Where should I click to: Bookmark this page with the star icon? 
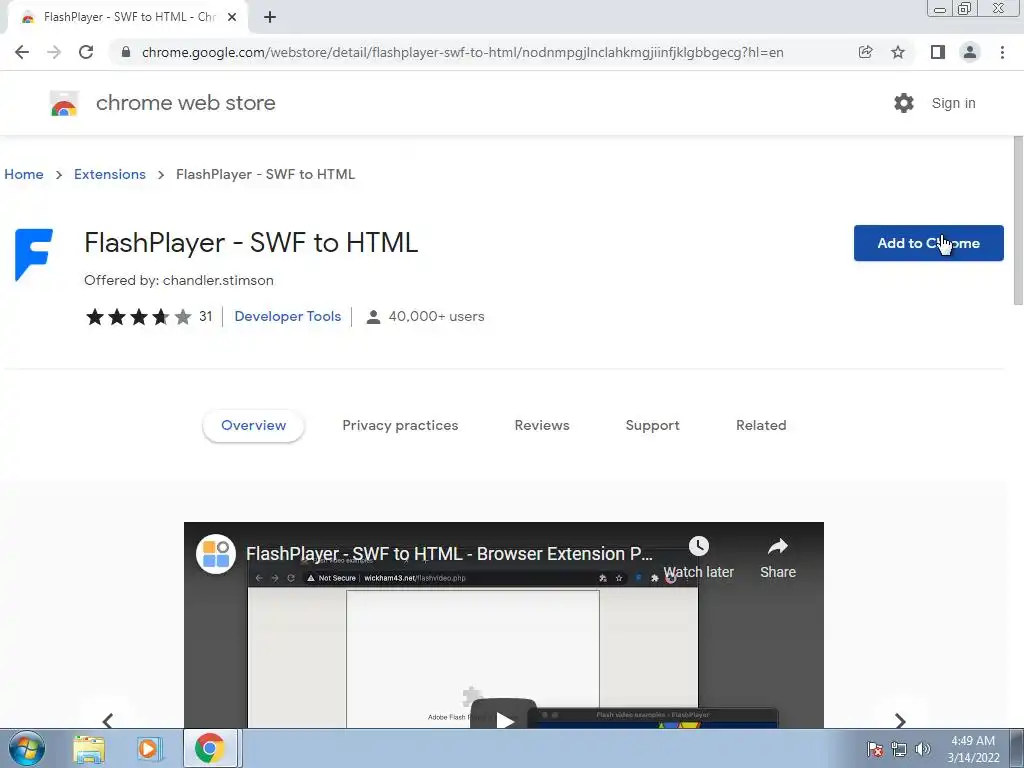point(898,52)
